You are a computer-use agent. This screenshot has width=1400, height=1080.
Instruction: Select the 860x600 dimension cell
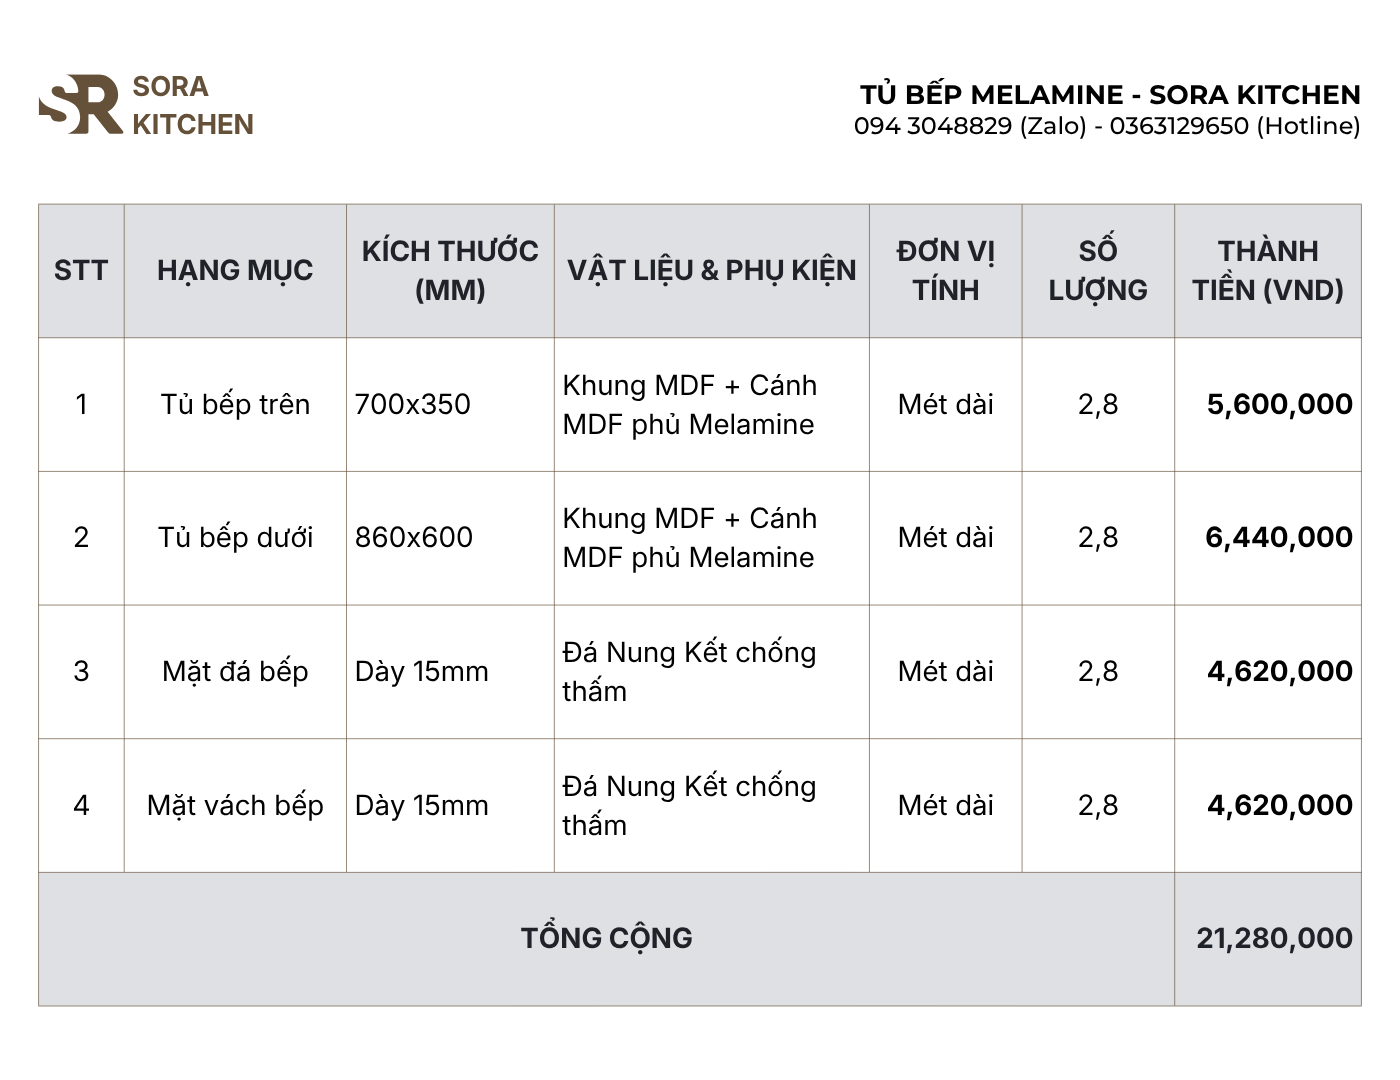click(414, 537)
